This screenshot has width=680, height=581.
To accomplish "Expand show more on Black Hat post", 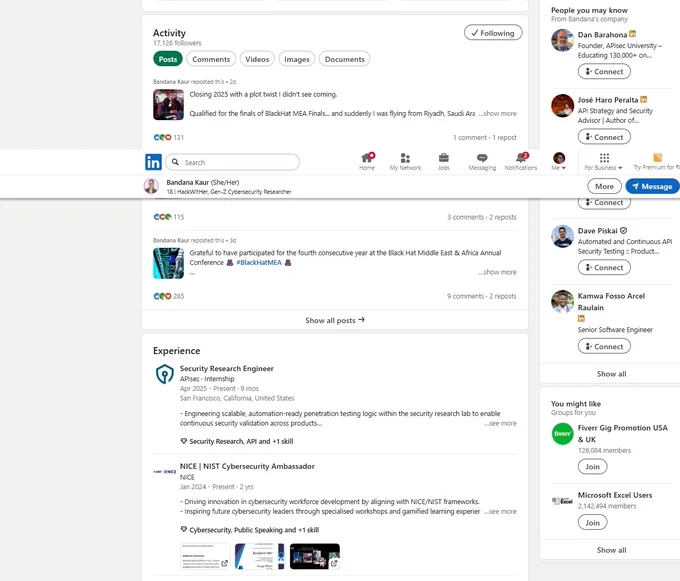I will coord(498,272).
